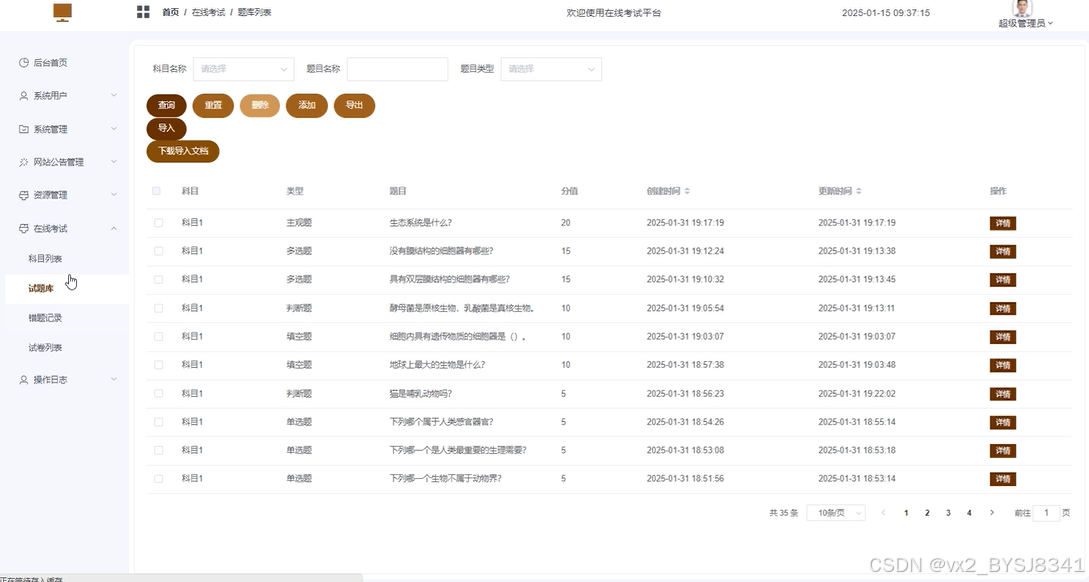This screenshot has height=582, width=1089.
Task: Expand the 系统管理 chevron
Action: click(114, 129)
